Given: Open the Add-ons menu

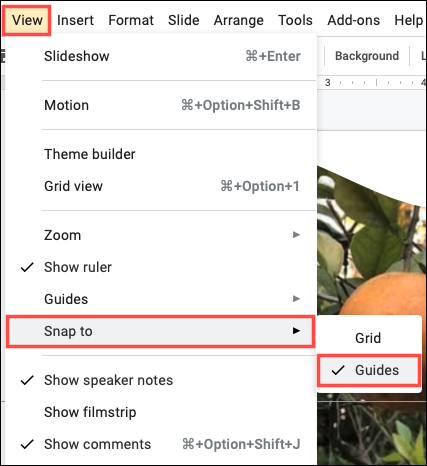Looking at the screenshot, I should tap(354, 20).
